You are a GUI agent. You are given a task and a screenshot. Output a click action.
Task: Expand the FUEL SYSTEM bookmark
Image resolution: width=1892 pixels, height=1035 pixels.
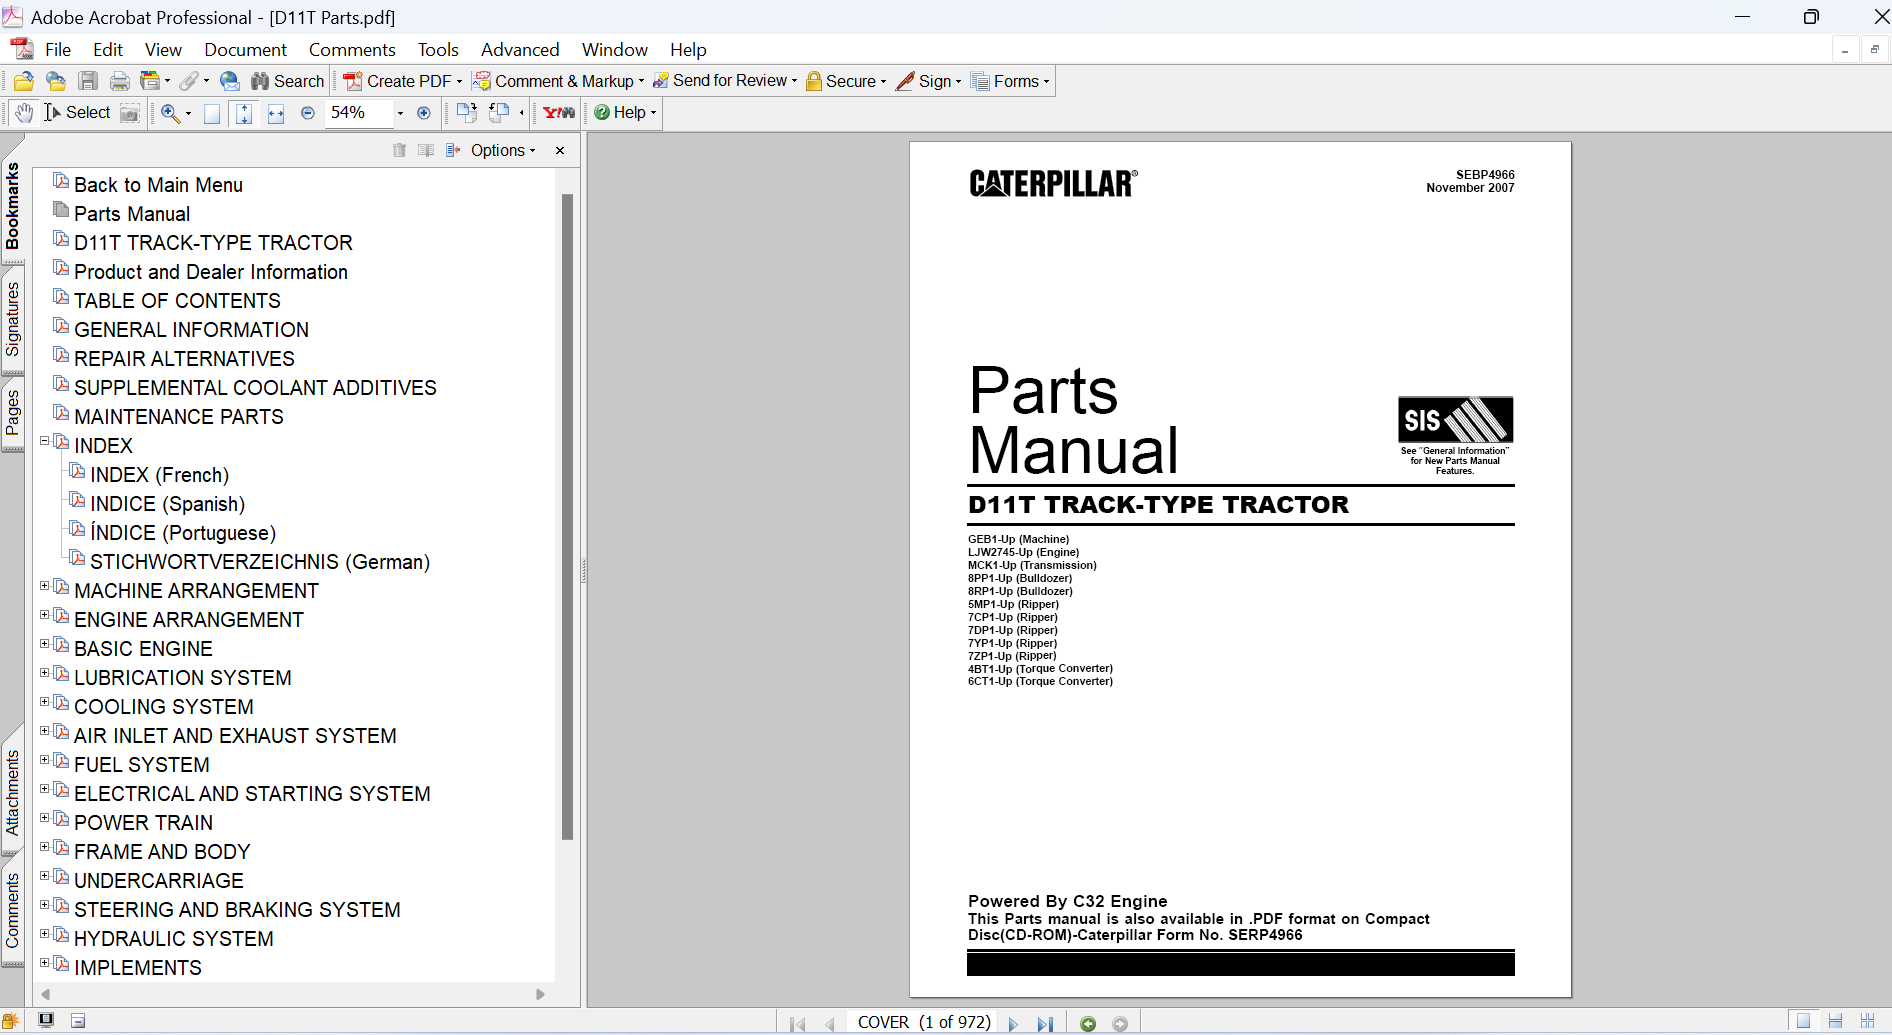click(x=44, y=760)
